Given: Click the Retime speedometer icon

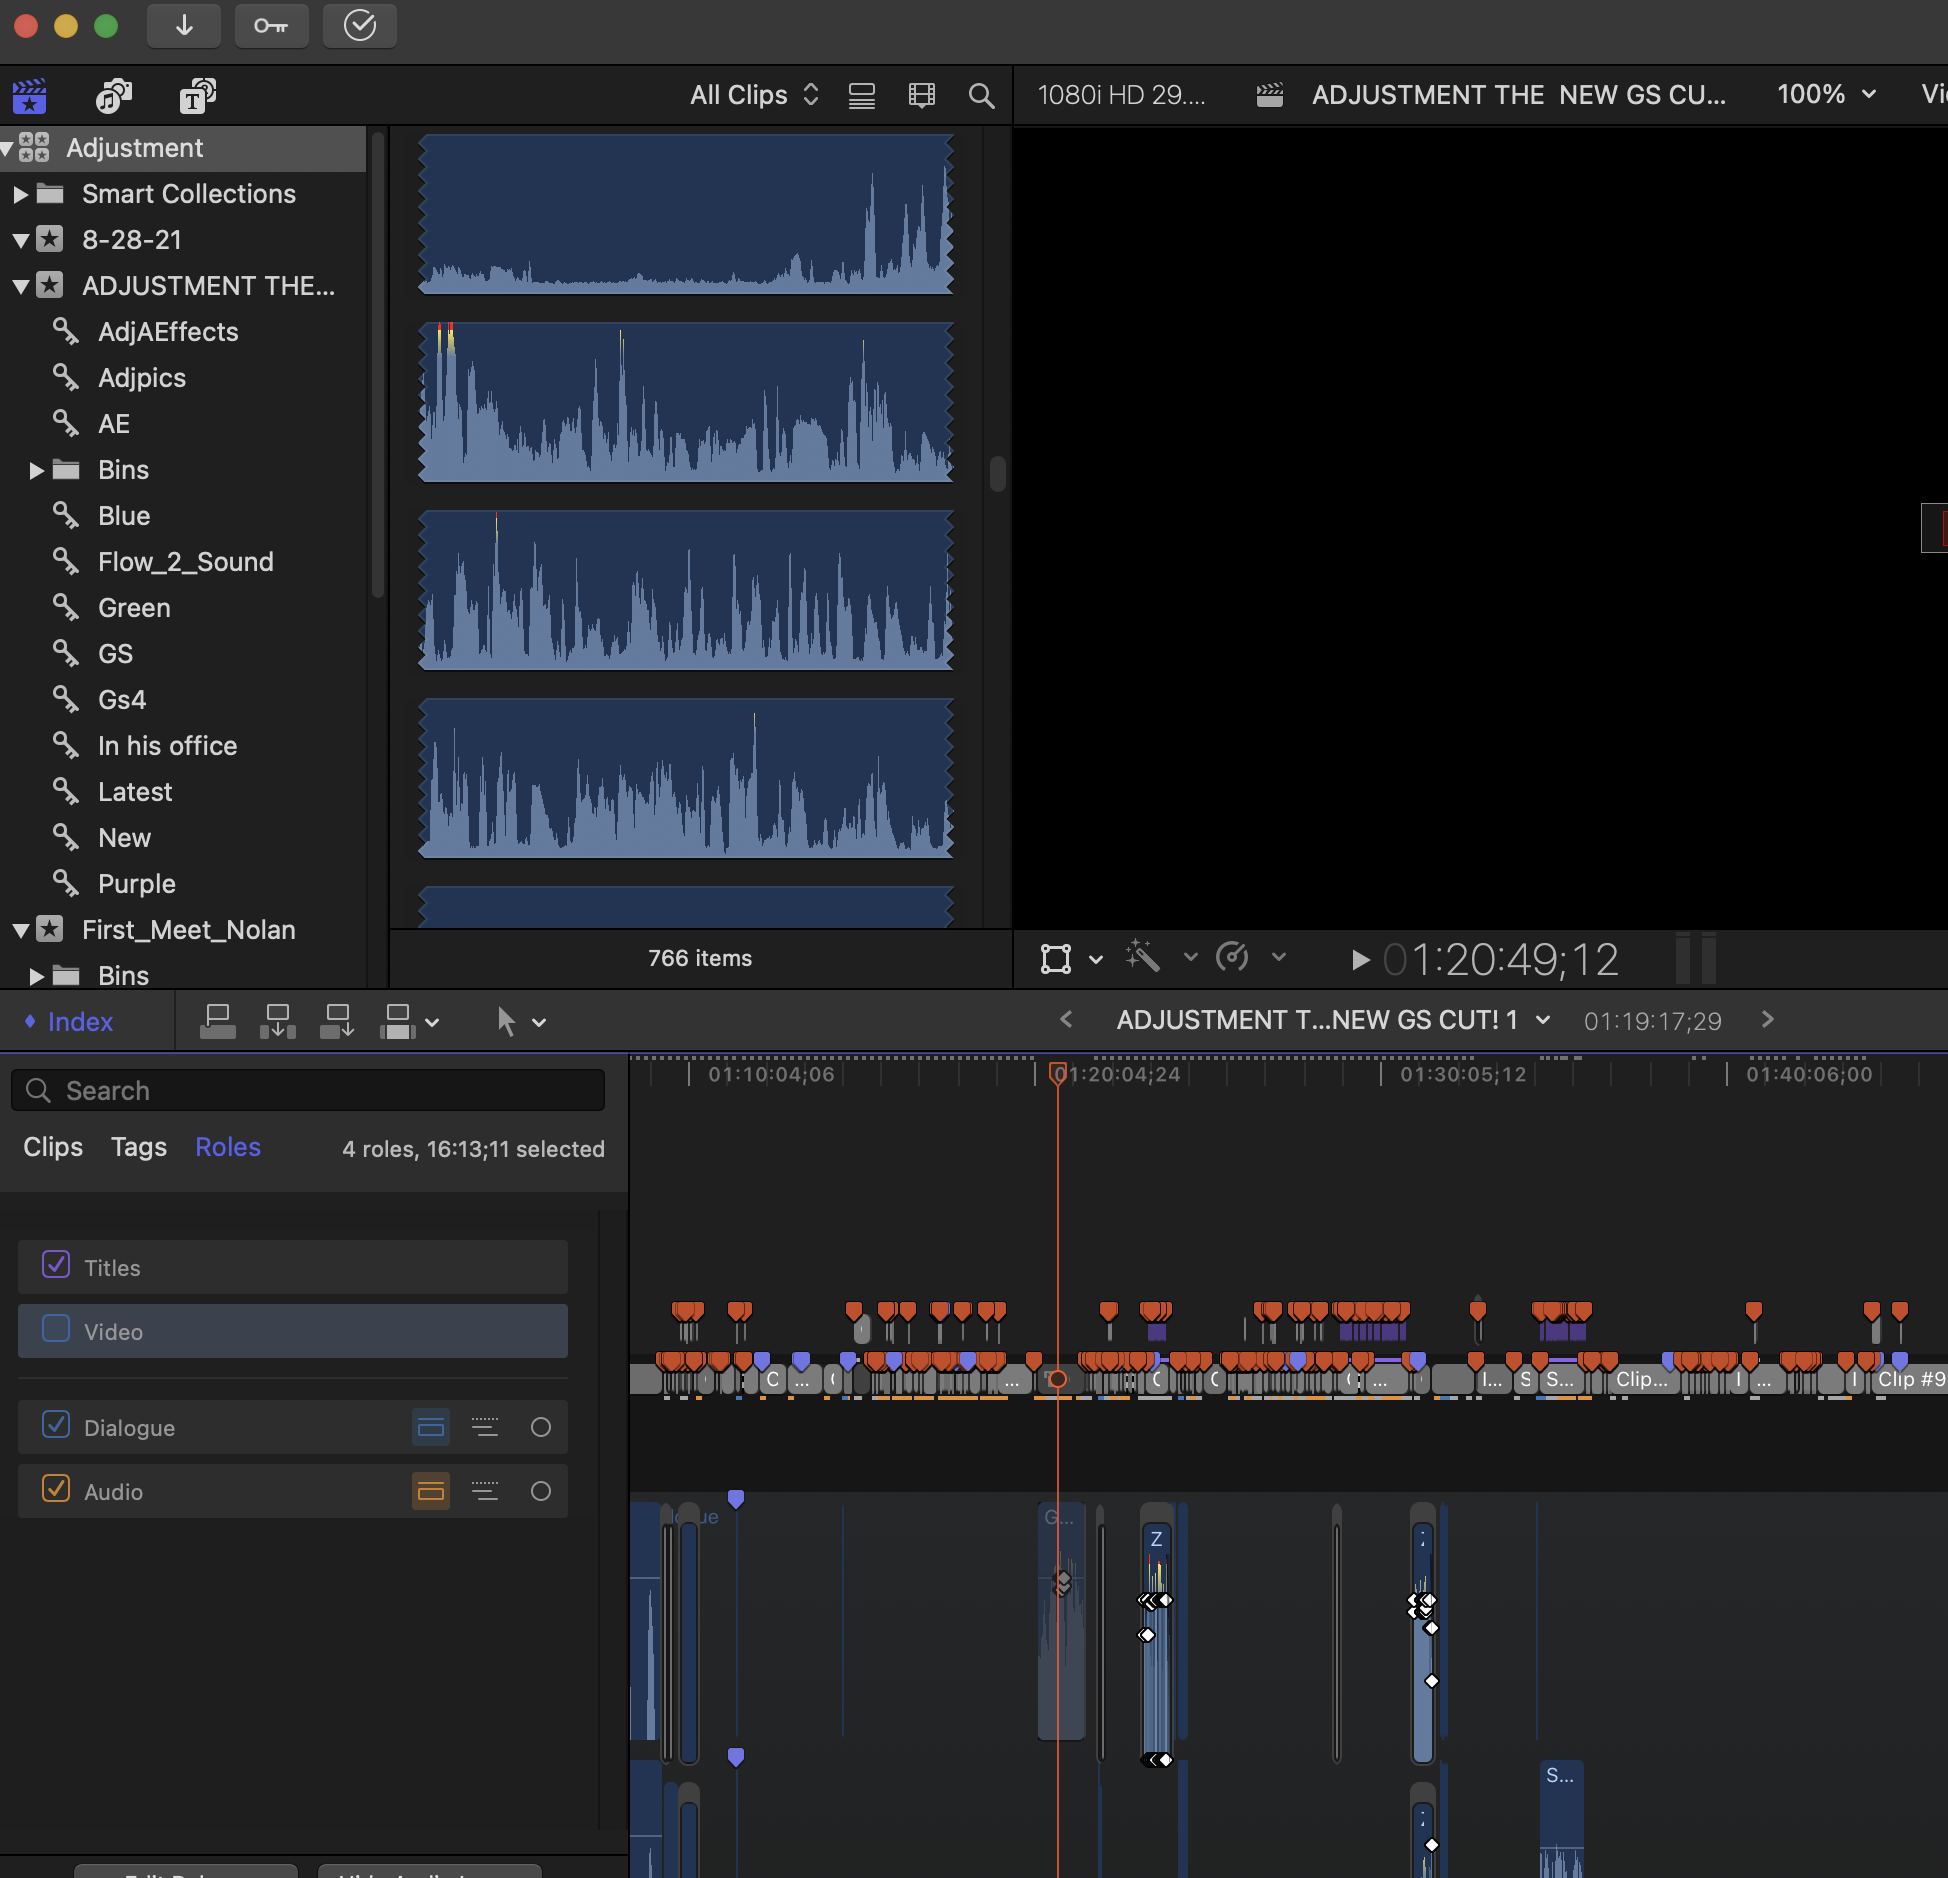Looking at the screenshot, I should 1233,958.
